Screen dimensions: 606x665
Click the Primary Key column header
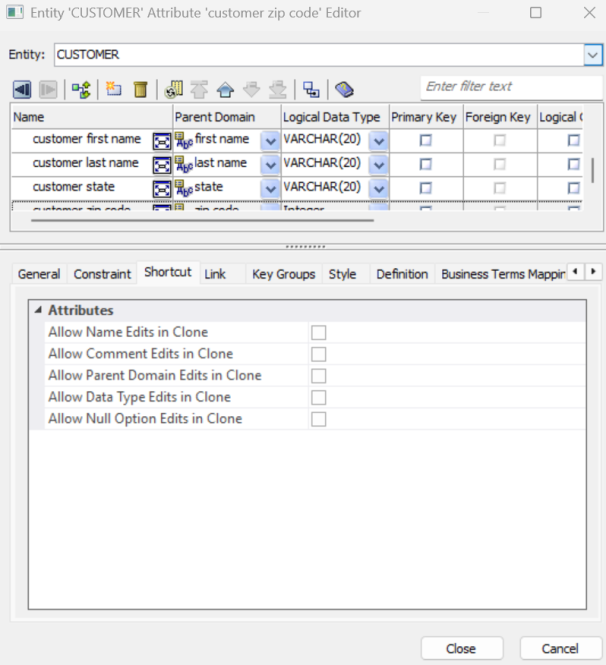tap(426, 117)
